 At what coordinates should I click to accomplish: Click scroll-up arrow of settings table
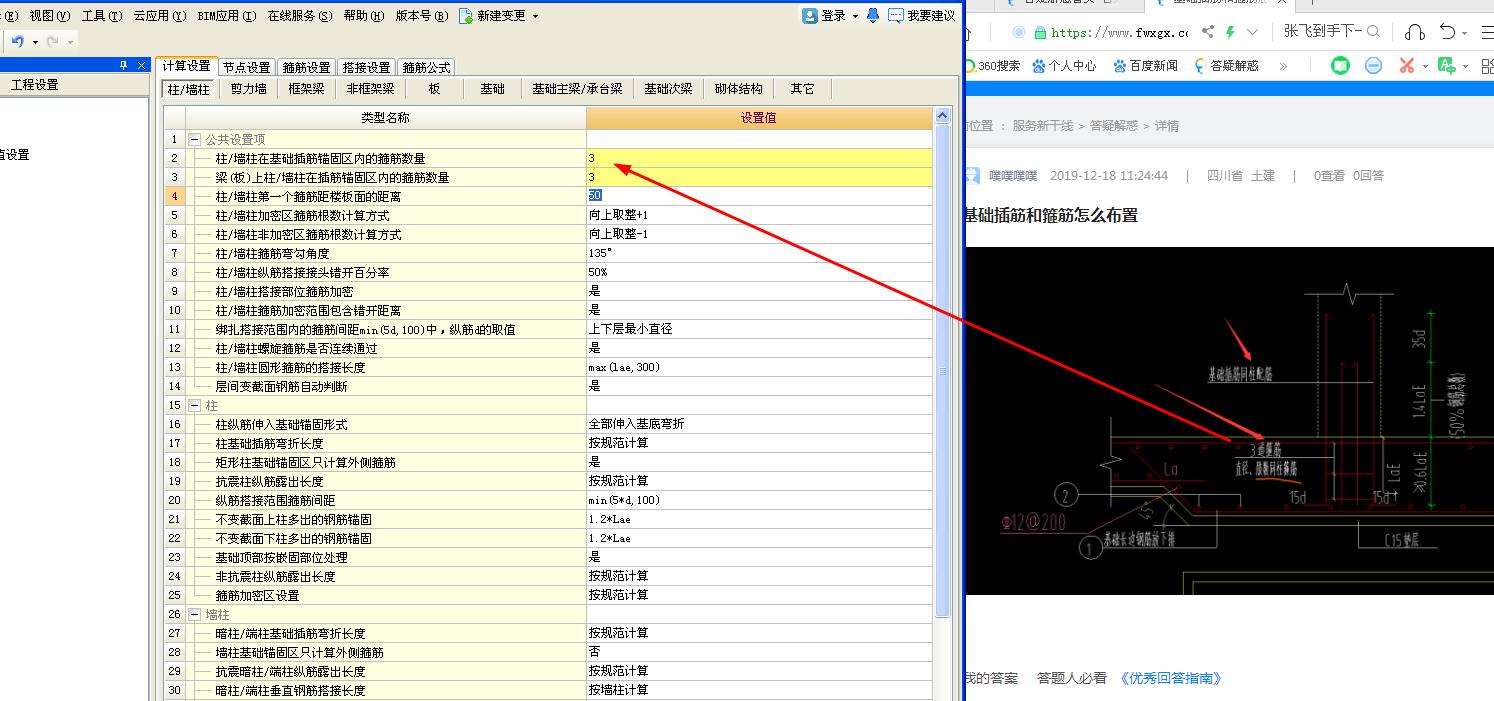click(x=942, y=116)
